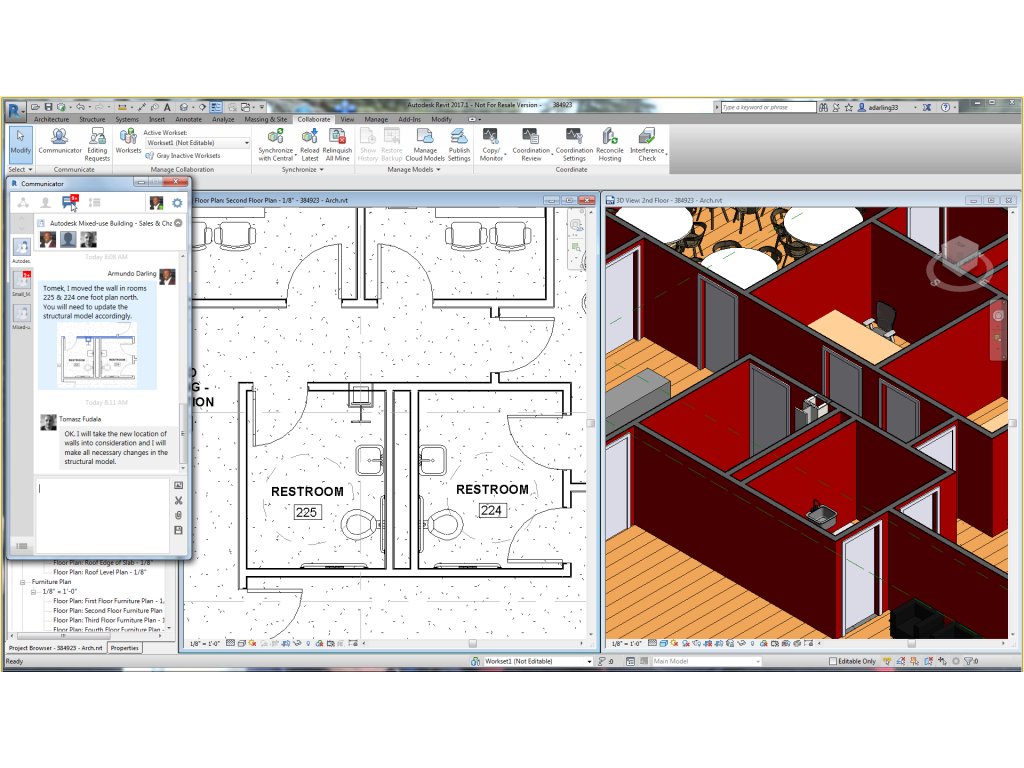Open the contacts icon in Communicator
Viewport: 1024px width, 768px height.
pyautogui.click(x=45, y=202)
